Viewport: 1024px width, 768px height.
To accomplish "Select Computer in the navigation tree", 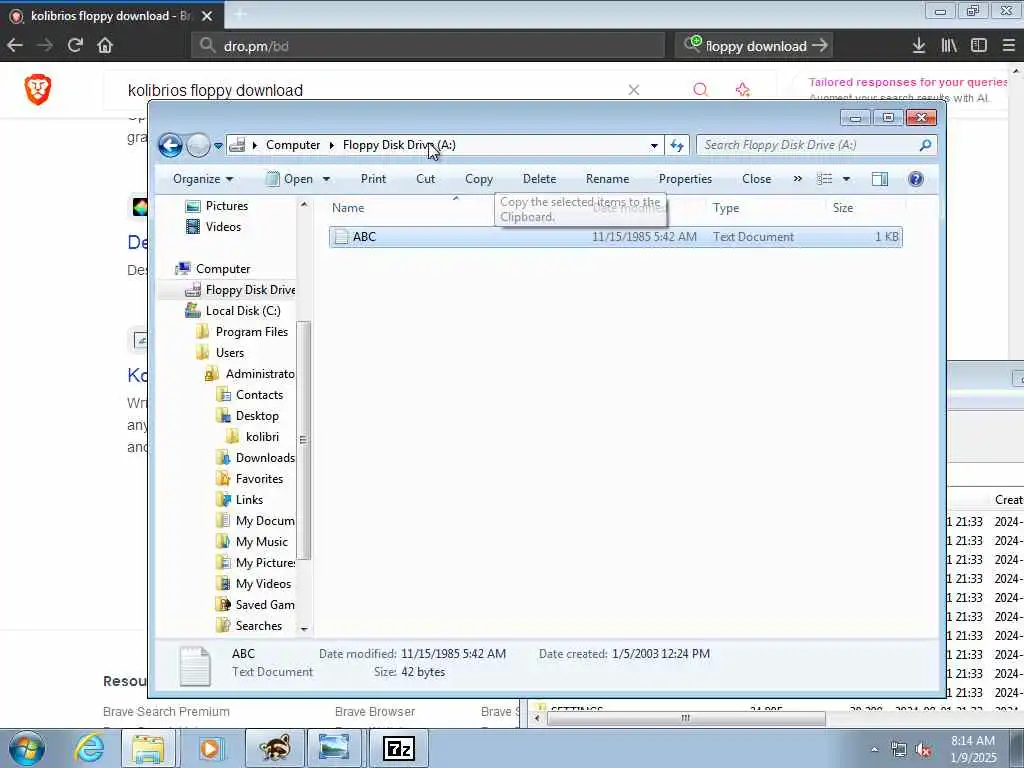I will tap(223, 269).
